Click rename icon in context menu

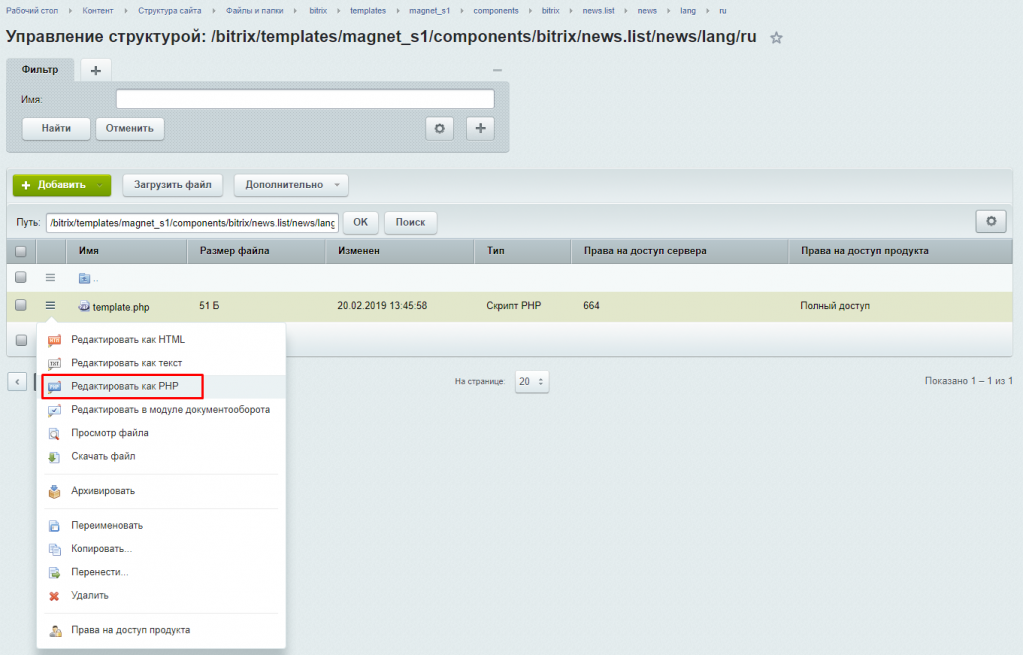(55, 526)
